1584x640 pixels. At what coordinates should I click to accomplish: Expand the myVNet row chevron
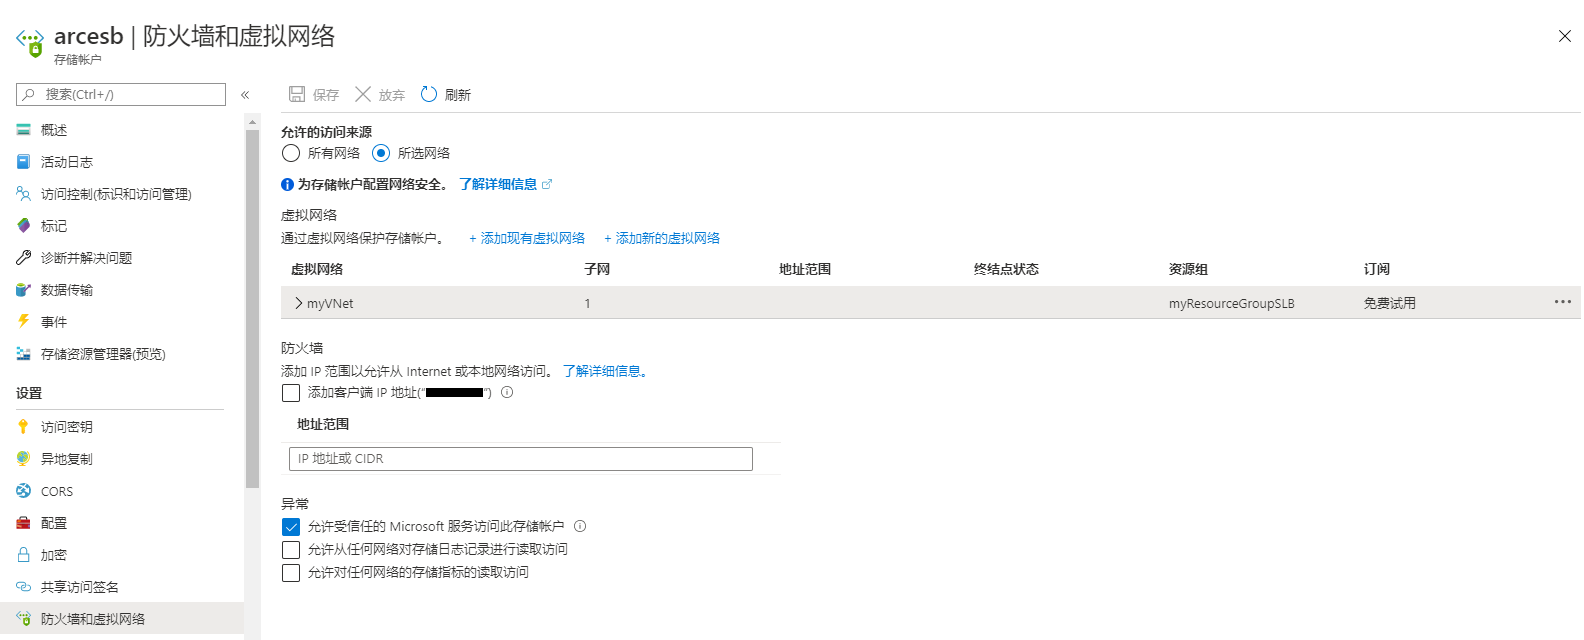[x=298, y=303]
